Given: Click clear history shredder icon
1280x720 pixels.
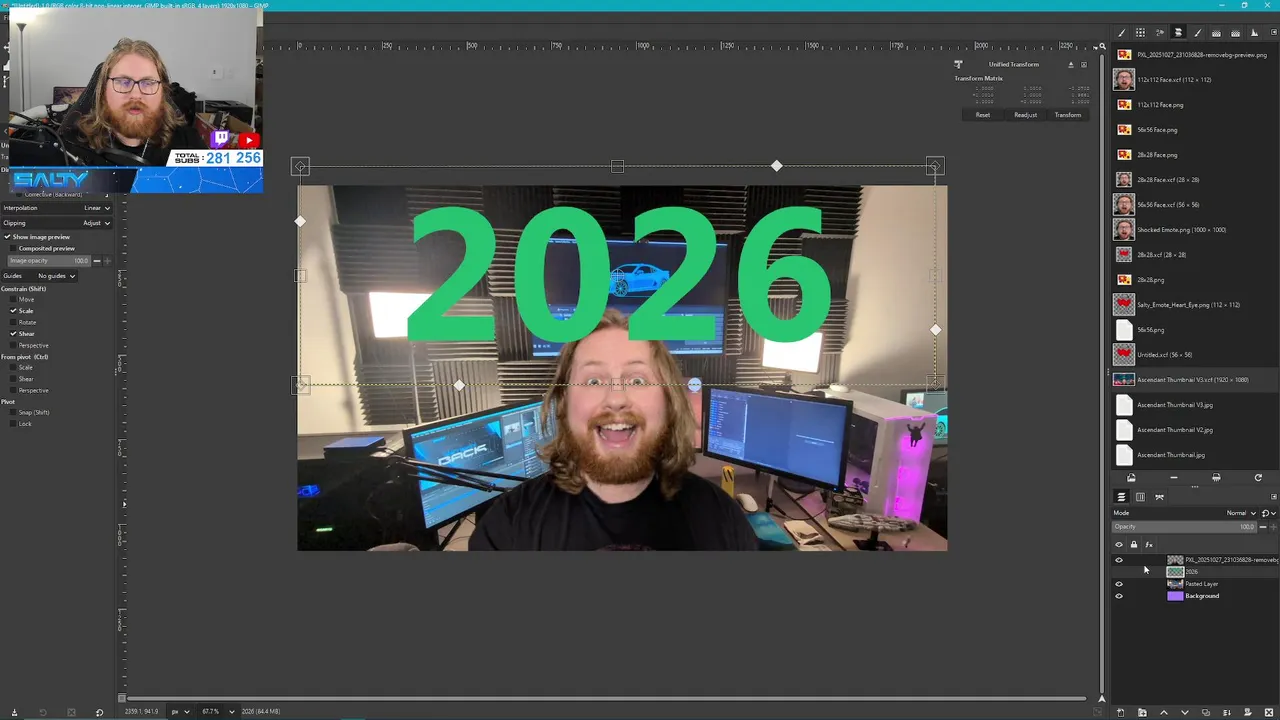Looking at the screenshot, I should (x=1216, y=478).
